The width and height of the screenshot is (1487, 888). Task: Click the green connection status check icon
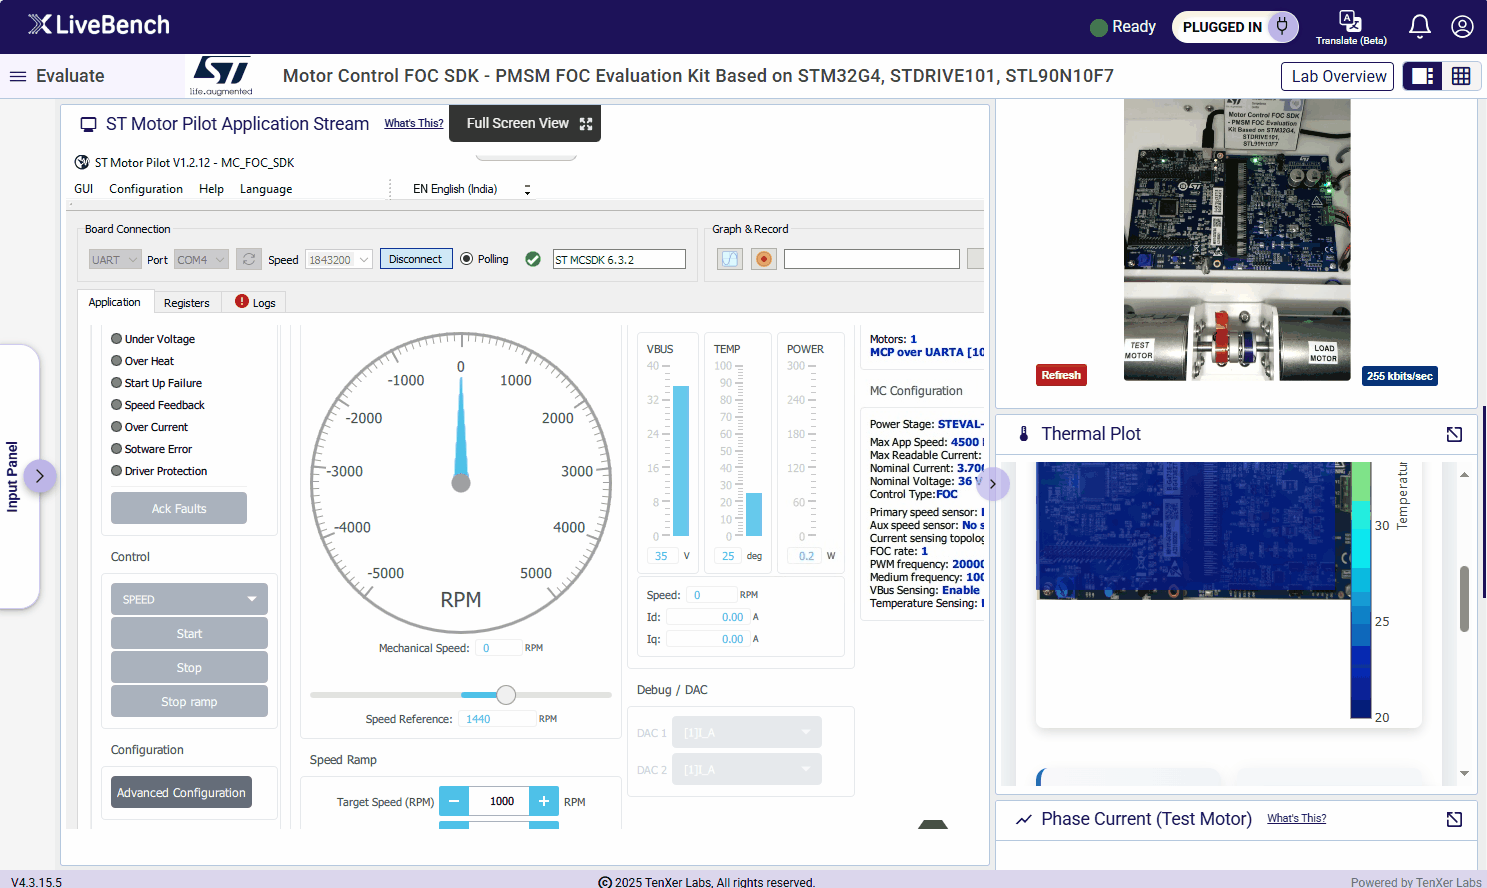533,259
